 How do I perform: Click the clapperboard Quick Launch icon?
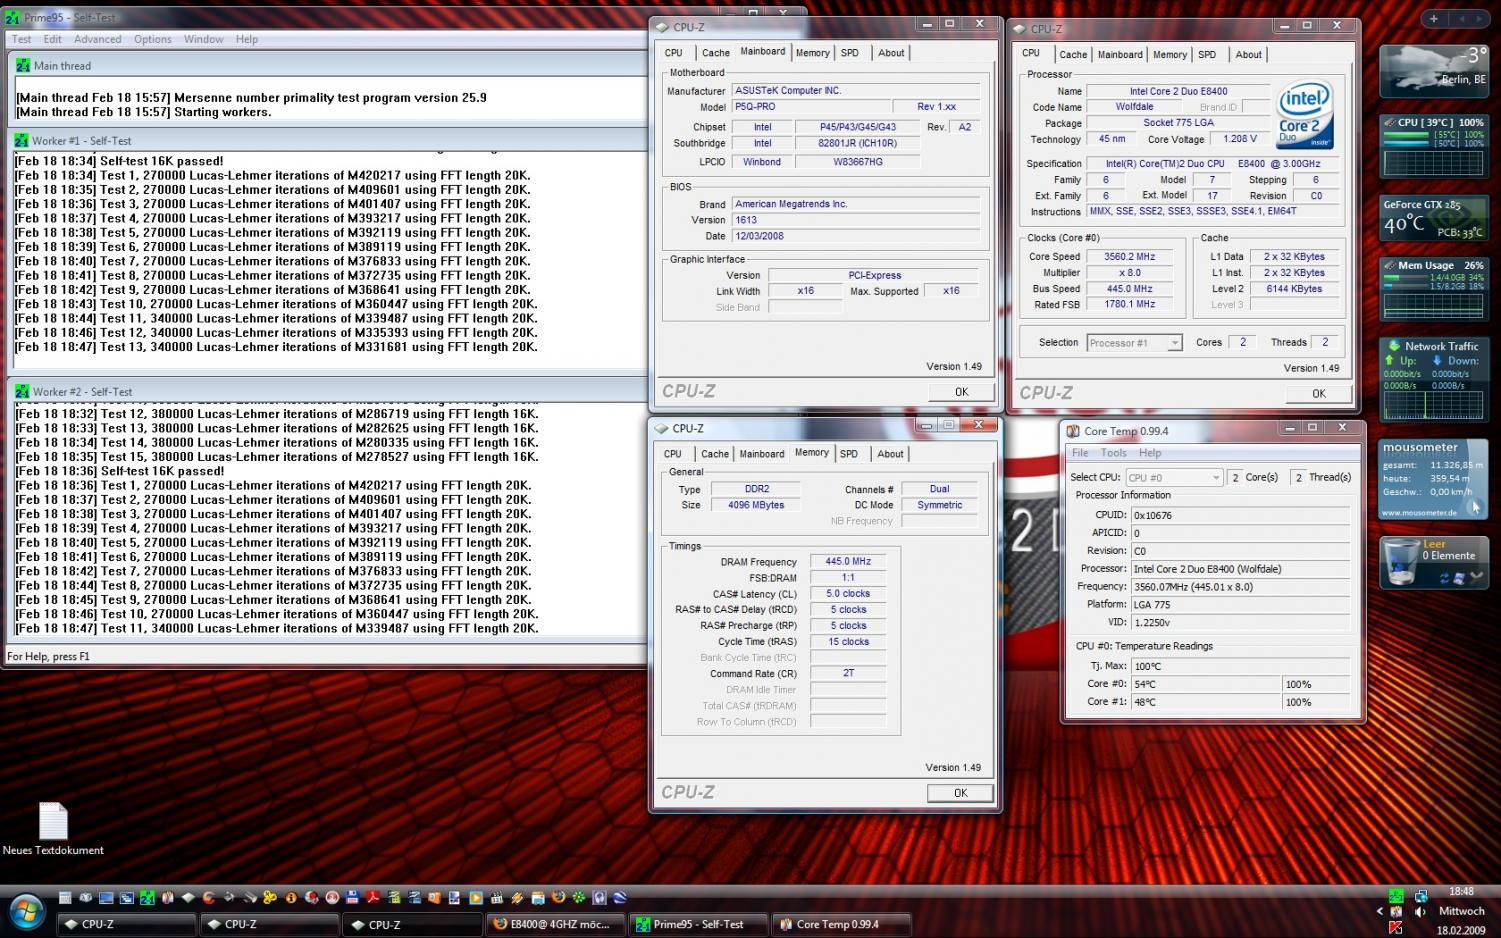coord(496,897)
